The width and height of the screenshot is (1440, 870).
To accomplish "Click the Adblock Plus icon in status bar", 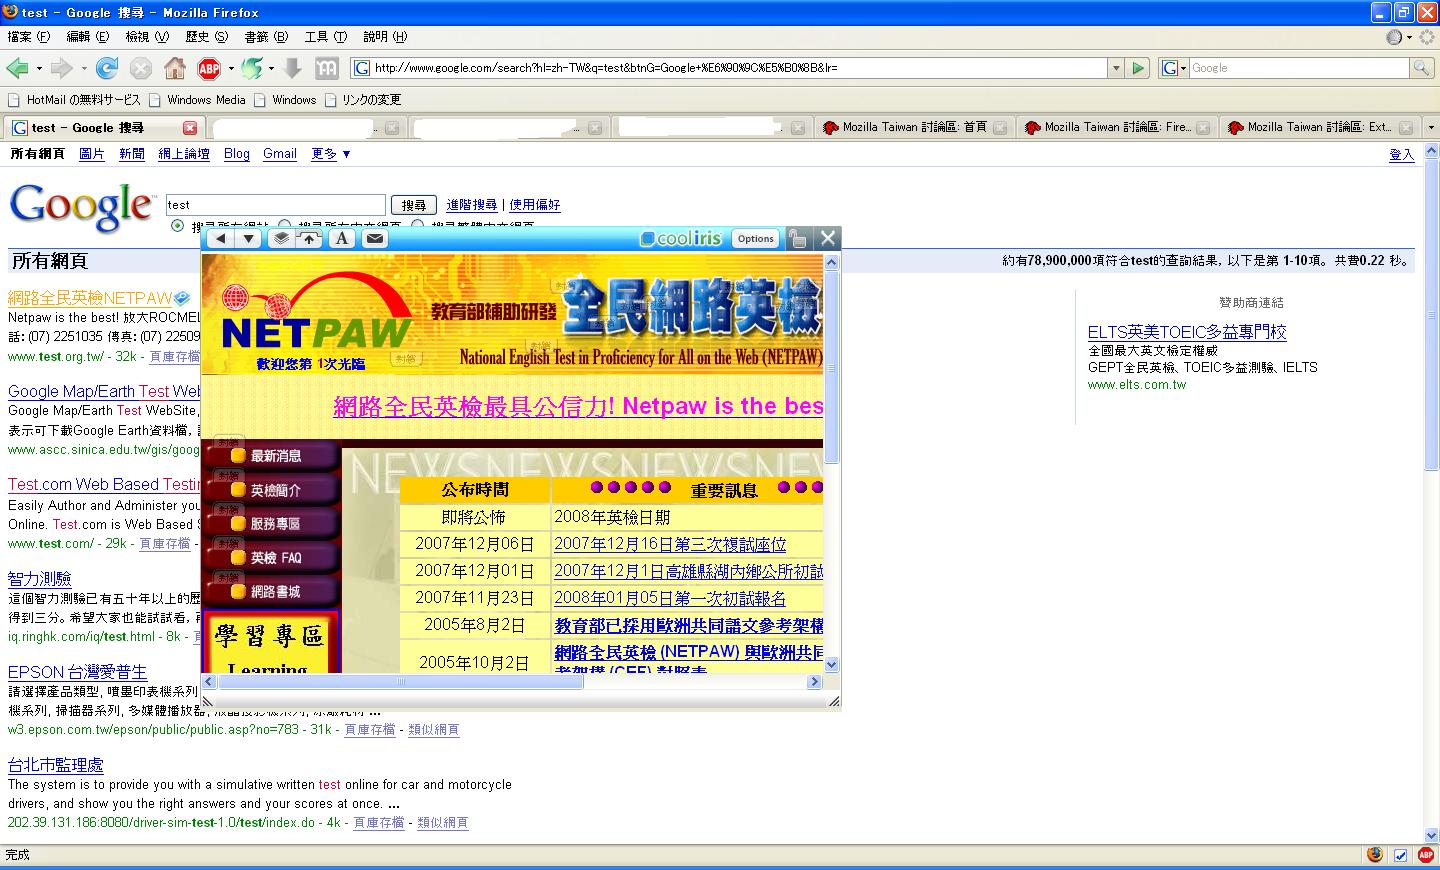I will point(1426,855).
